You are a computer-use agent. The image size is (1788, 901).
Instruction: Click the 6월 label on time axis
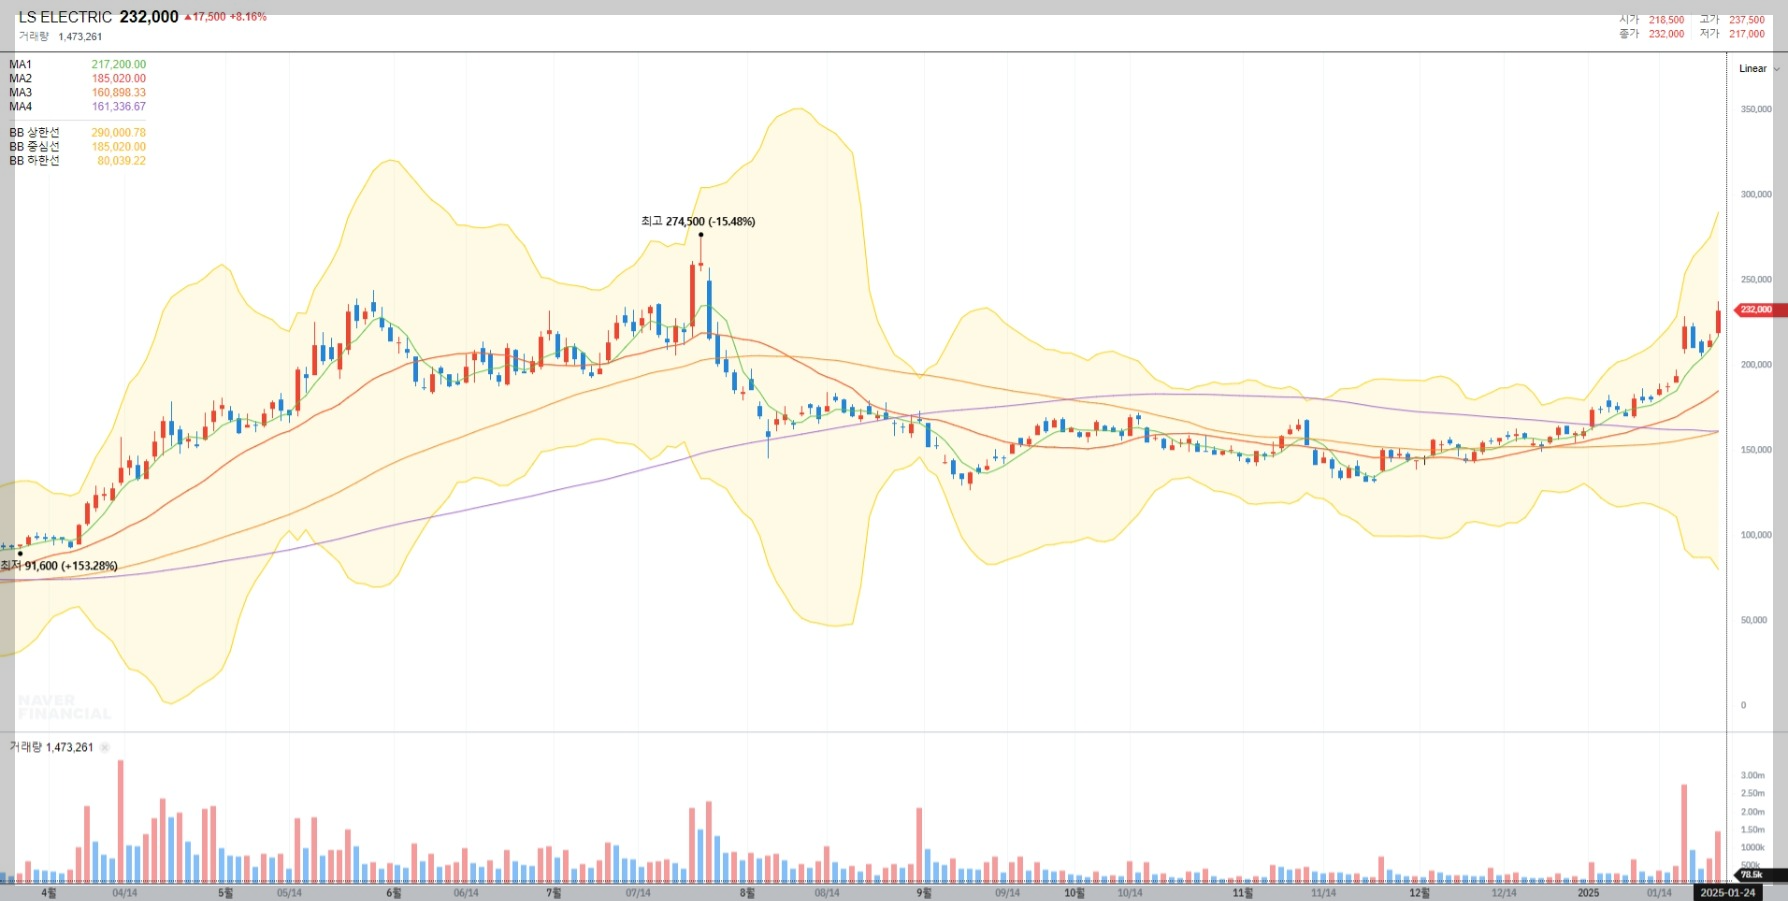pyautogui.click(x=393, y=893)
